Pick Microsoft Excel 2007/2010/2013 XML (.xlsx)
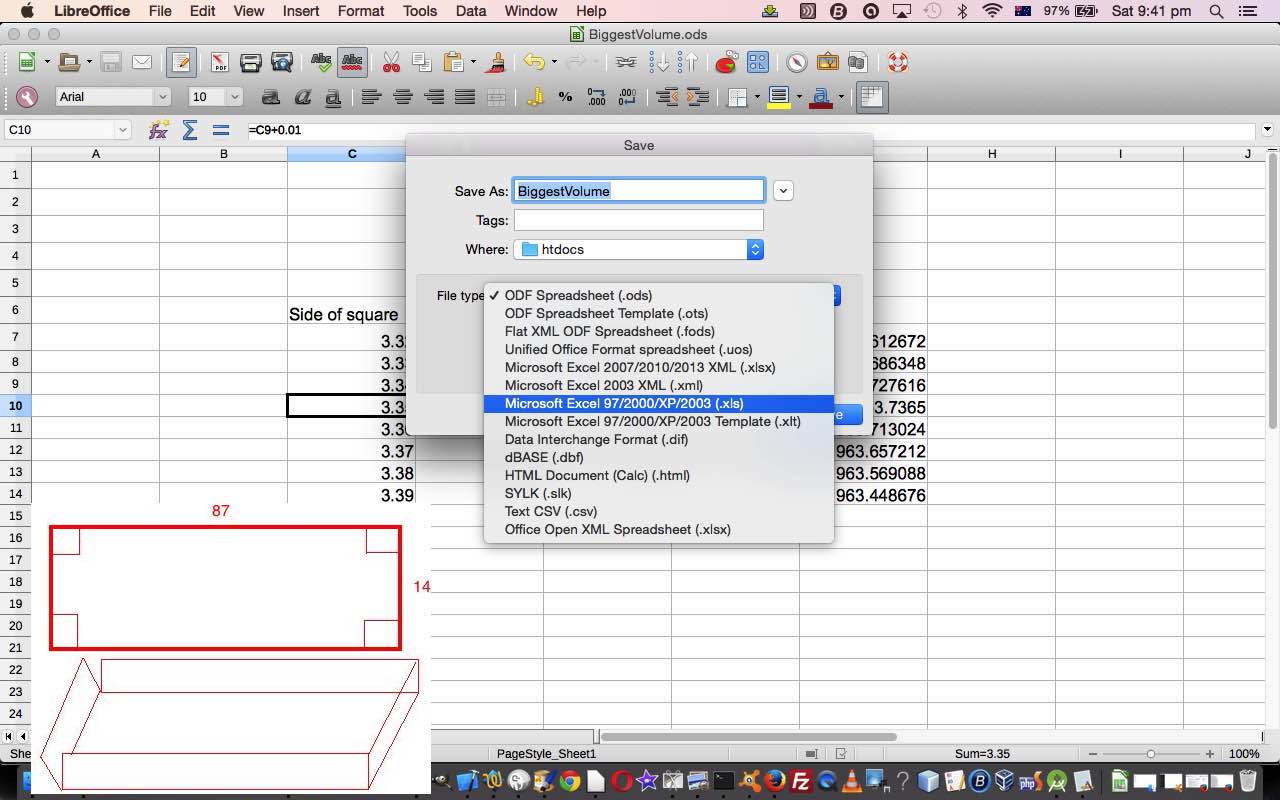This screenshot has height=800, width=1280. pos(658,368)
